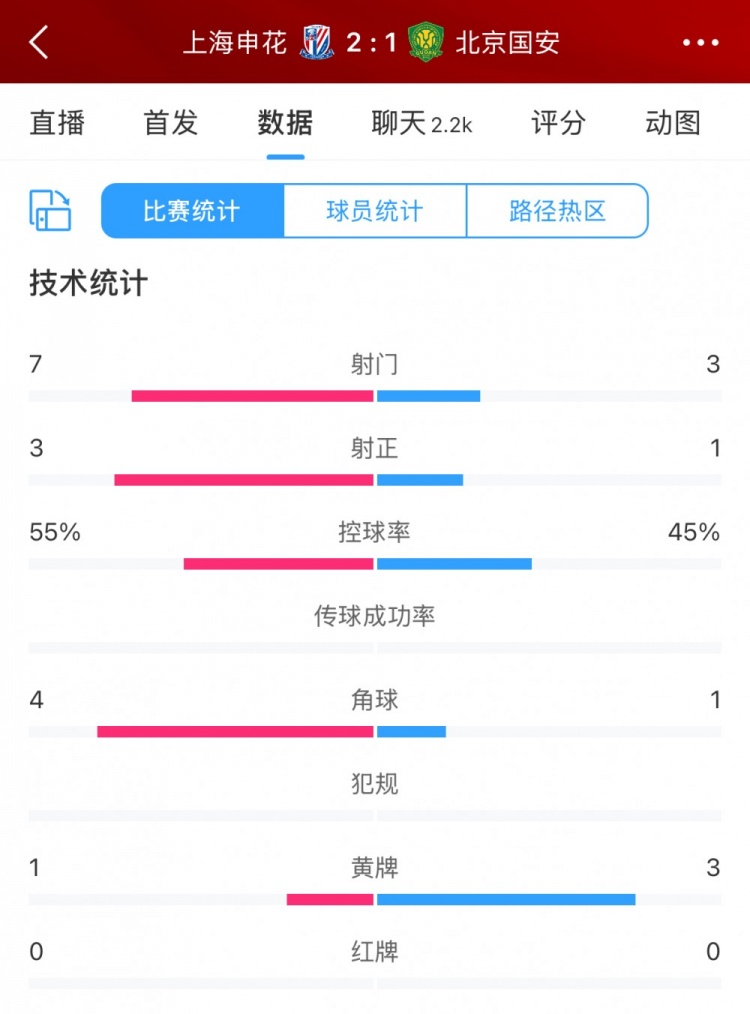Open the 直播 live broadcast tab
The width and height of the screenshot is (750, 1014).
[57, 123]
